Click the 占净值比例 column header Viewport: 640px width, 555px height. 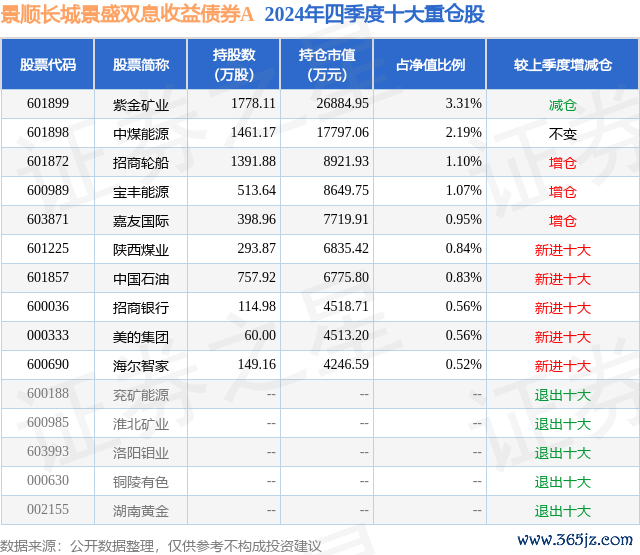pyautogui.click(x=430, y=64)
